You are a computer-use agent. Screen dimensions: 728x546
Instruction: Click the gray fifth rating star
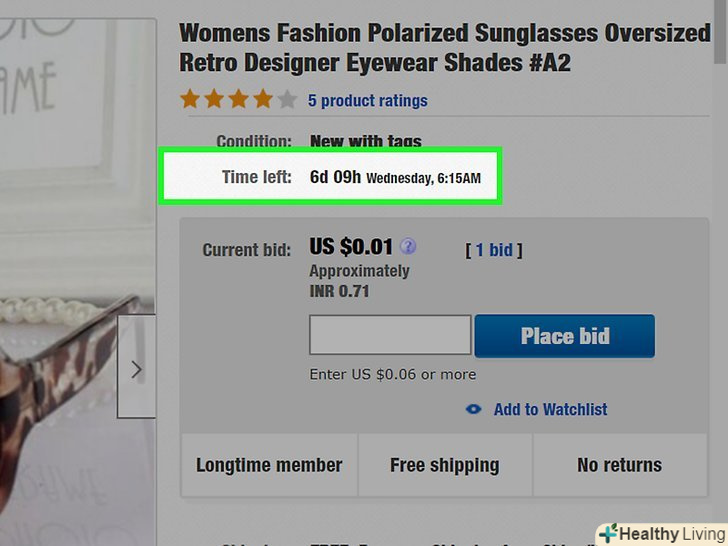click(287, 100)
